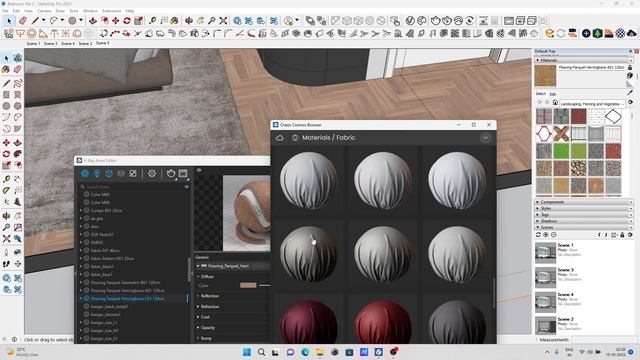Click the Remove Scene minus icon

coord(553,235)
